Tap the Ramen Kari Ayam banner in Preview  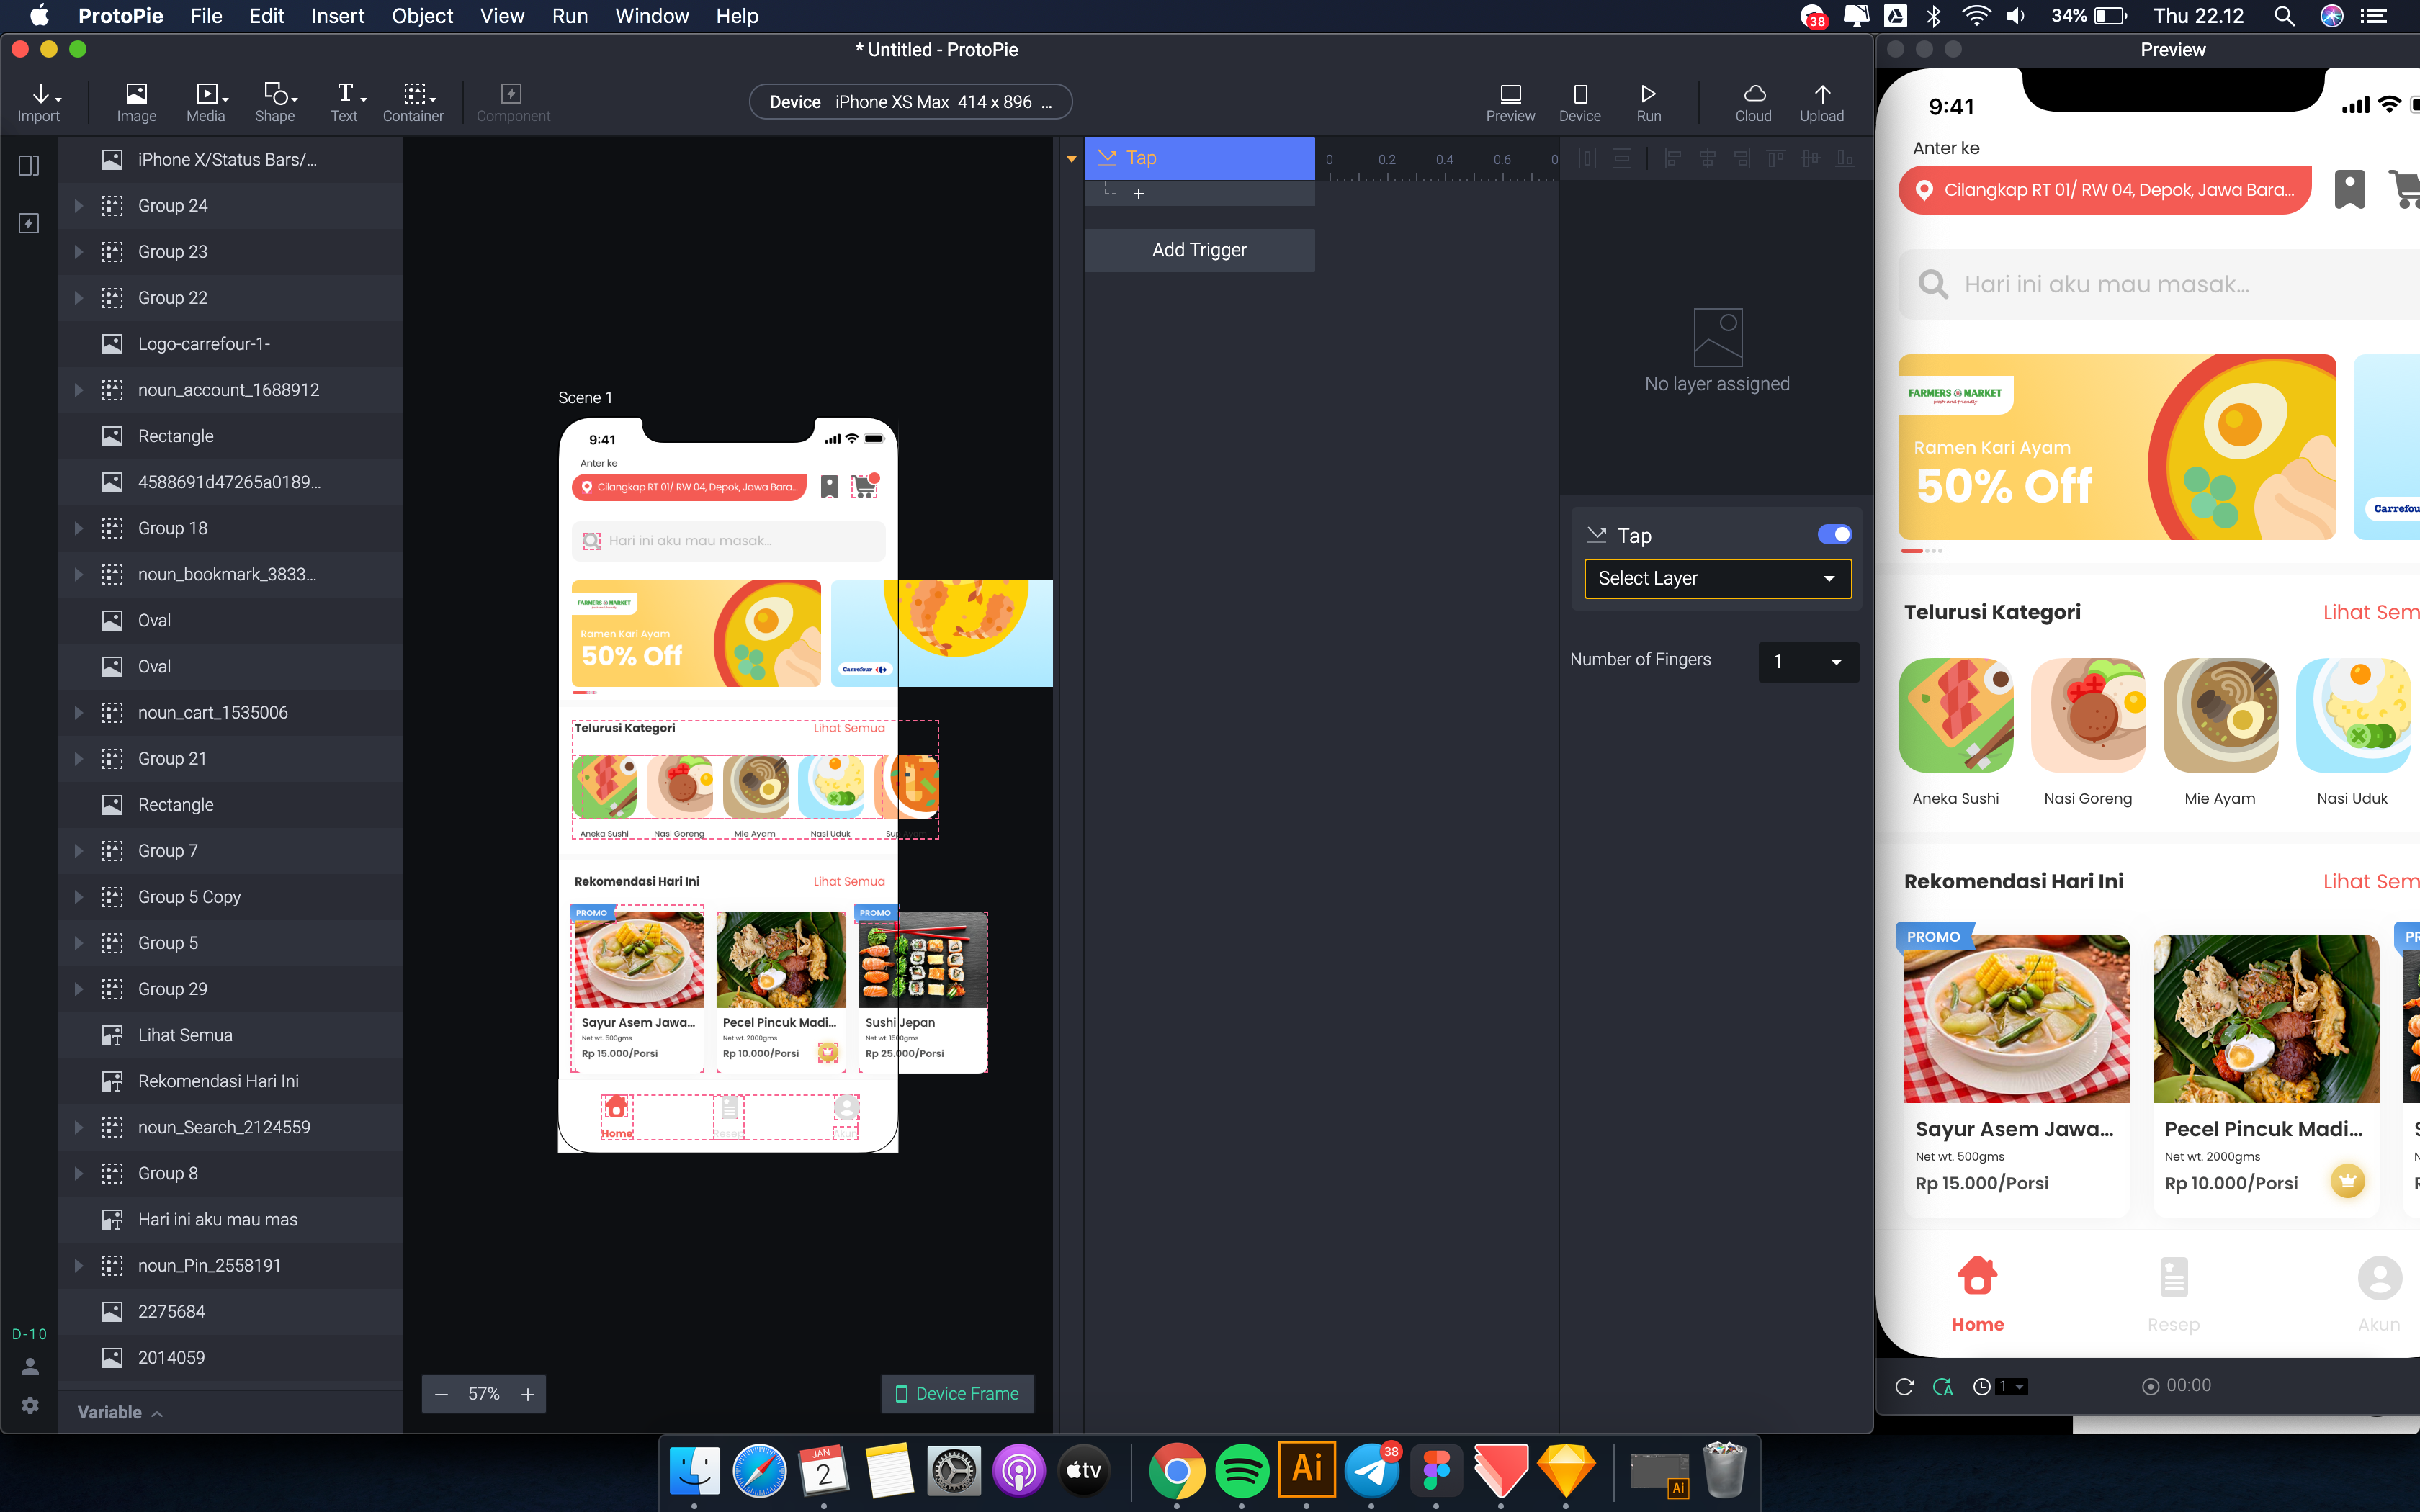tap(2116, 447)
